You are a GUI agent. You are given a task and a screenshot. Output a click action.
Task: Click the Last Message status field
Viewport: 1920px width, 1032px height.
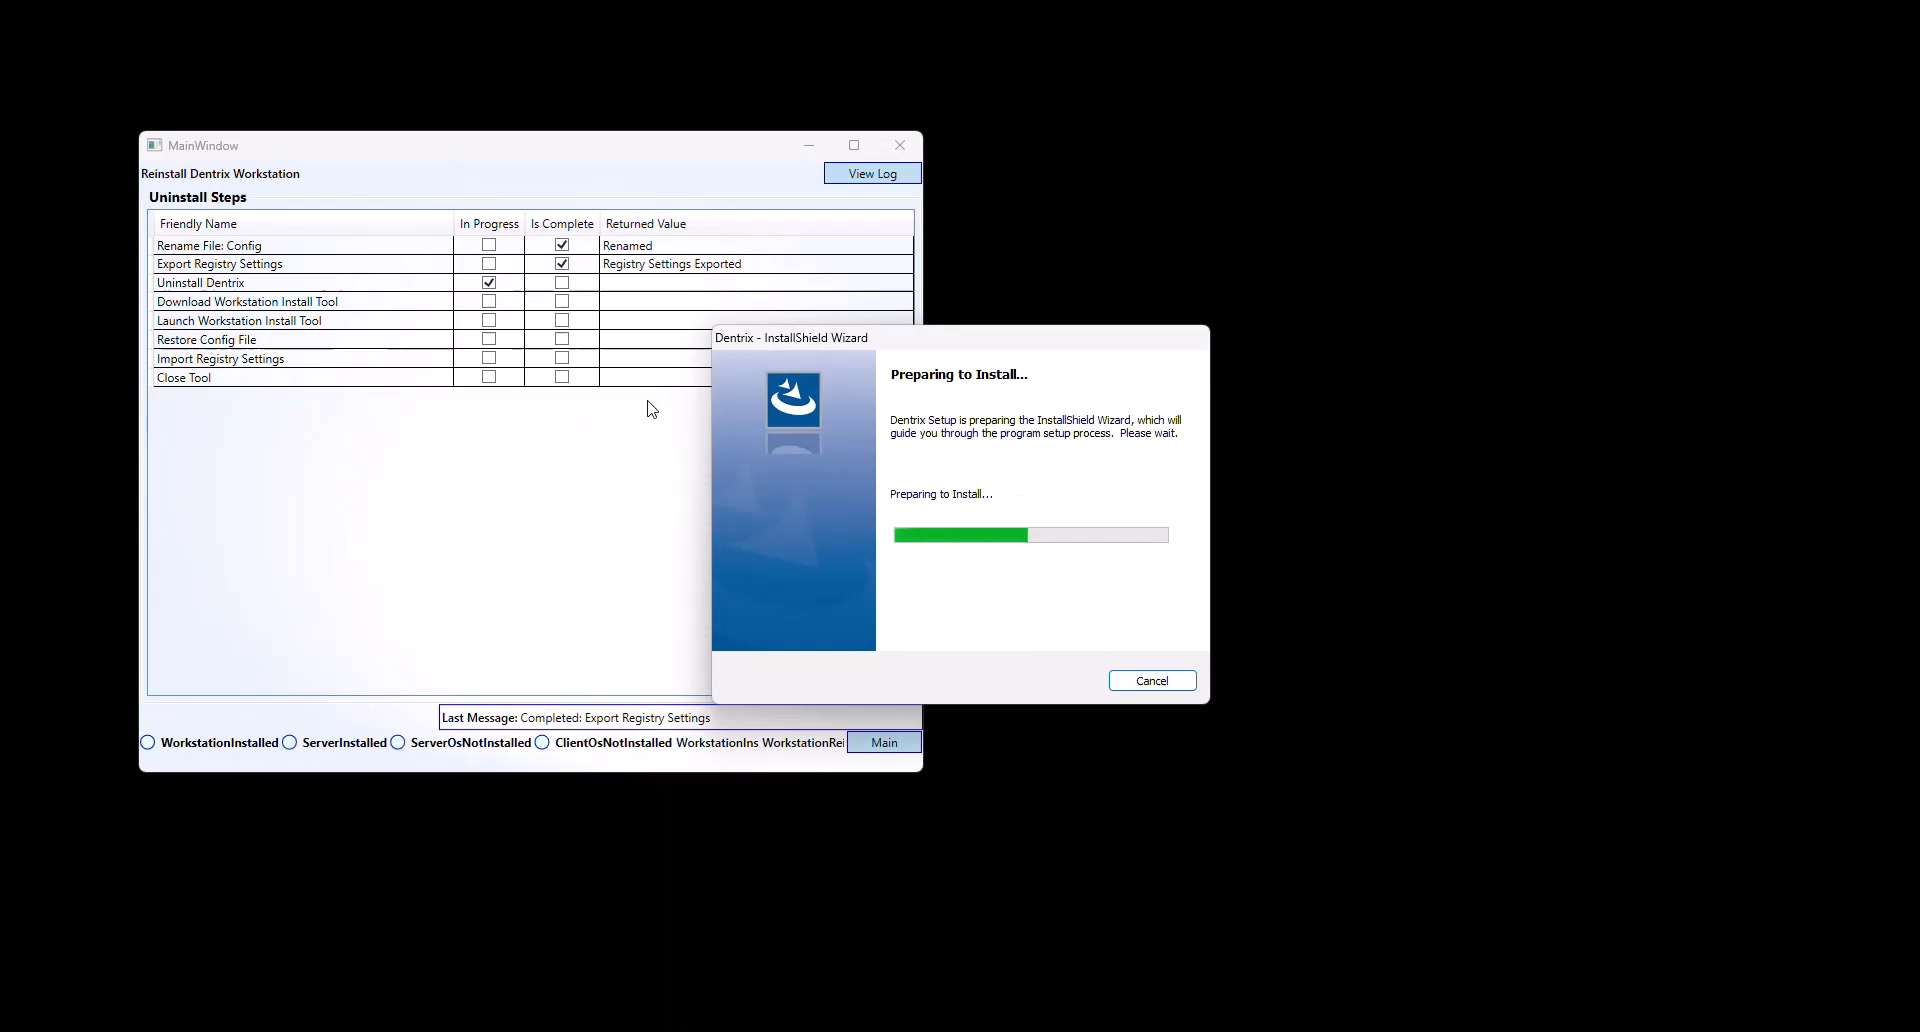pos(576,718)
